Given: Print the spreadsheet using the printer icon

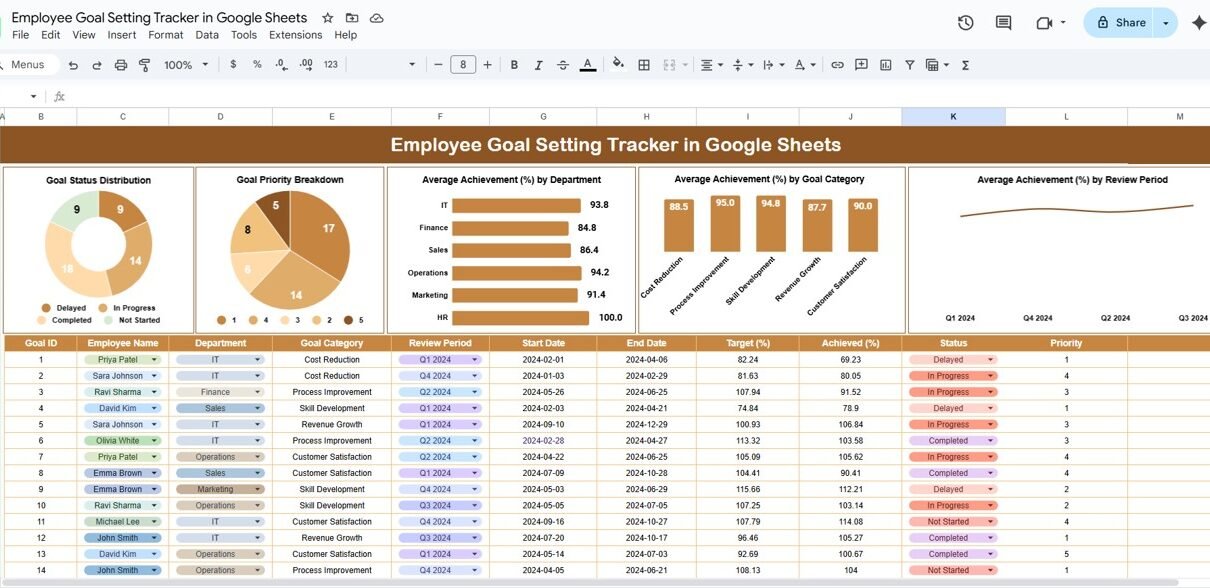Looking at the screenshot, I should pyautogui.click(x=121, y=65).
